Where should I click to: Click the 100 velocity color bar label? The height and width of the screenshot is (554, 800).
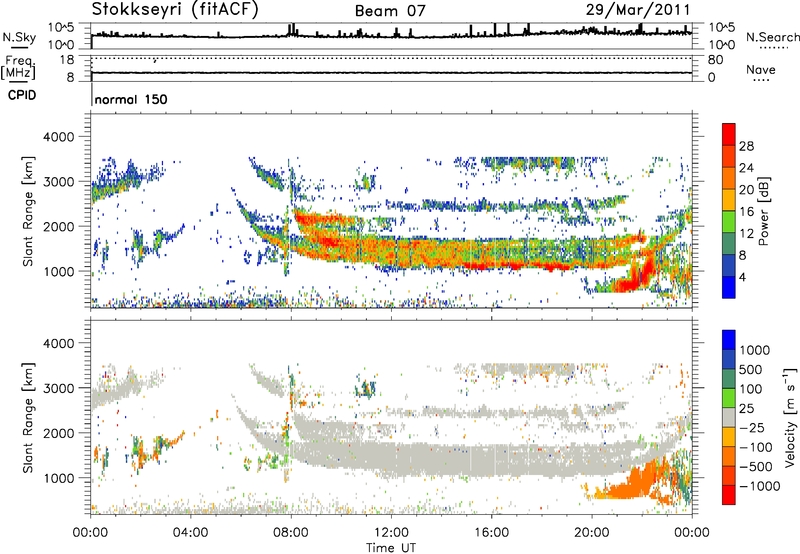[x=754, y=389]
